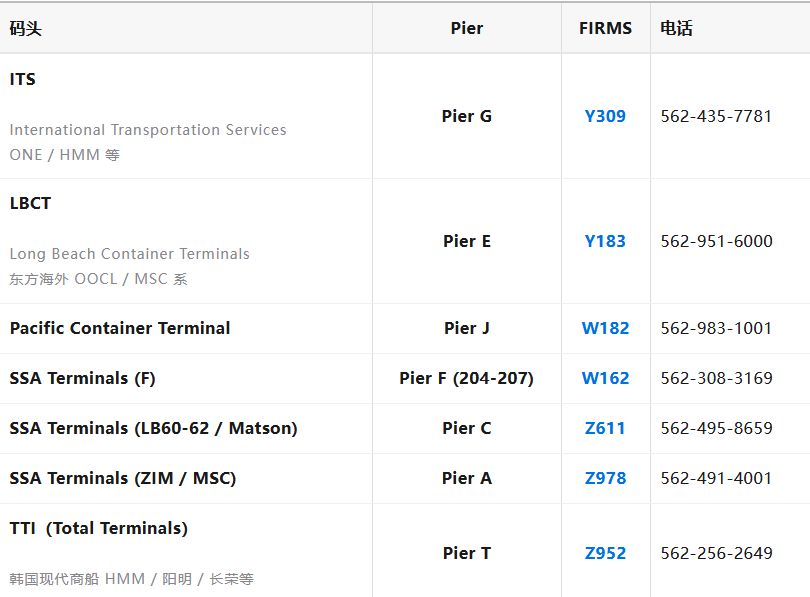
Task: Click the Pier J cell
Action: pos(467,328)
